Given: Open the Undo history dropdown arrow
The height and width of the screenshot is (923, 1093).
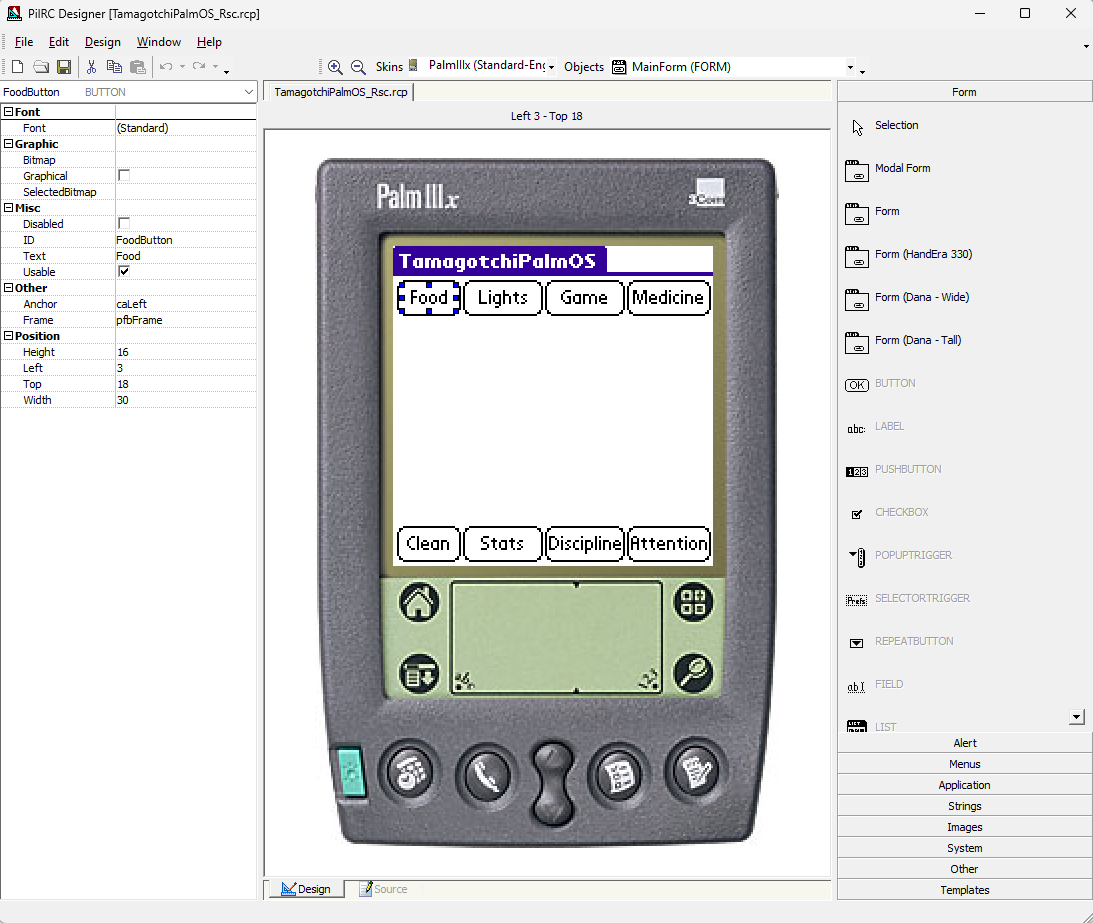Looking at the screenshot, I should (x=183, y=67).
